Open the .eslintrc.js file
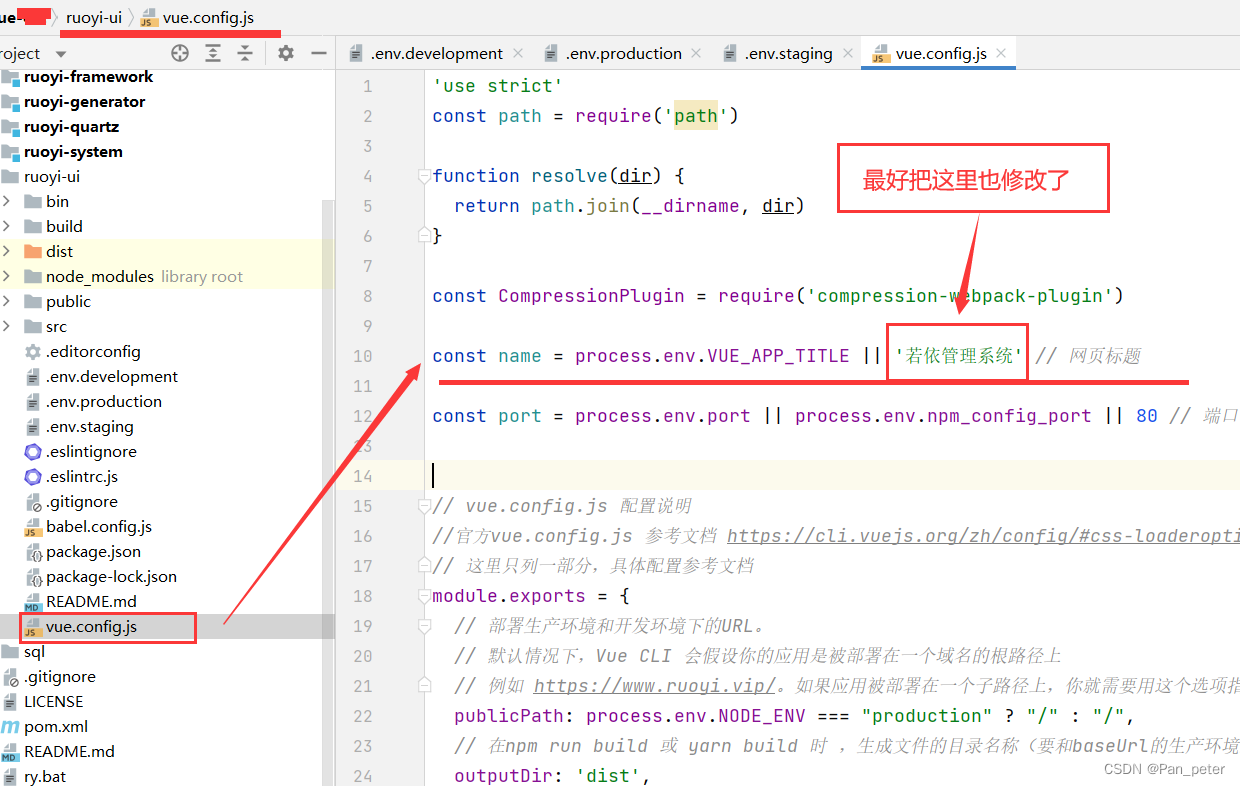The image size is (1240, 786). click(x=82, y=476)
